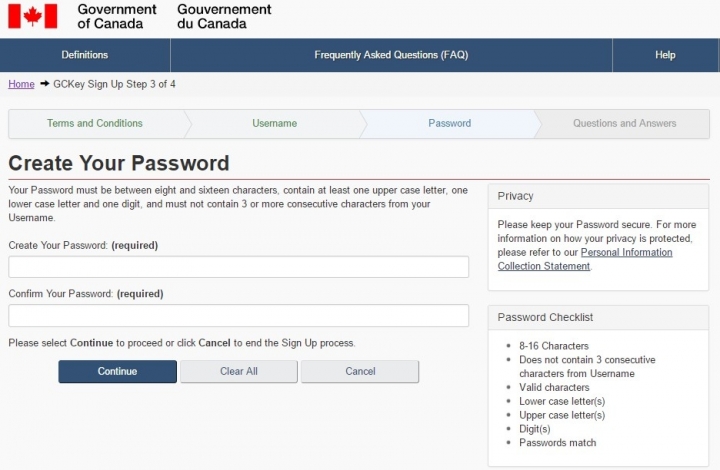Click the Privacy panel header
This screenshot has height=470, width=720.
pyautogui.click(x=598, y=196)
